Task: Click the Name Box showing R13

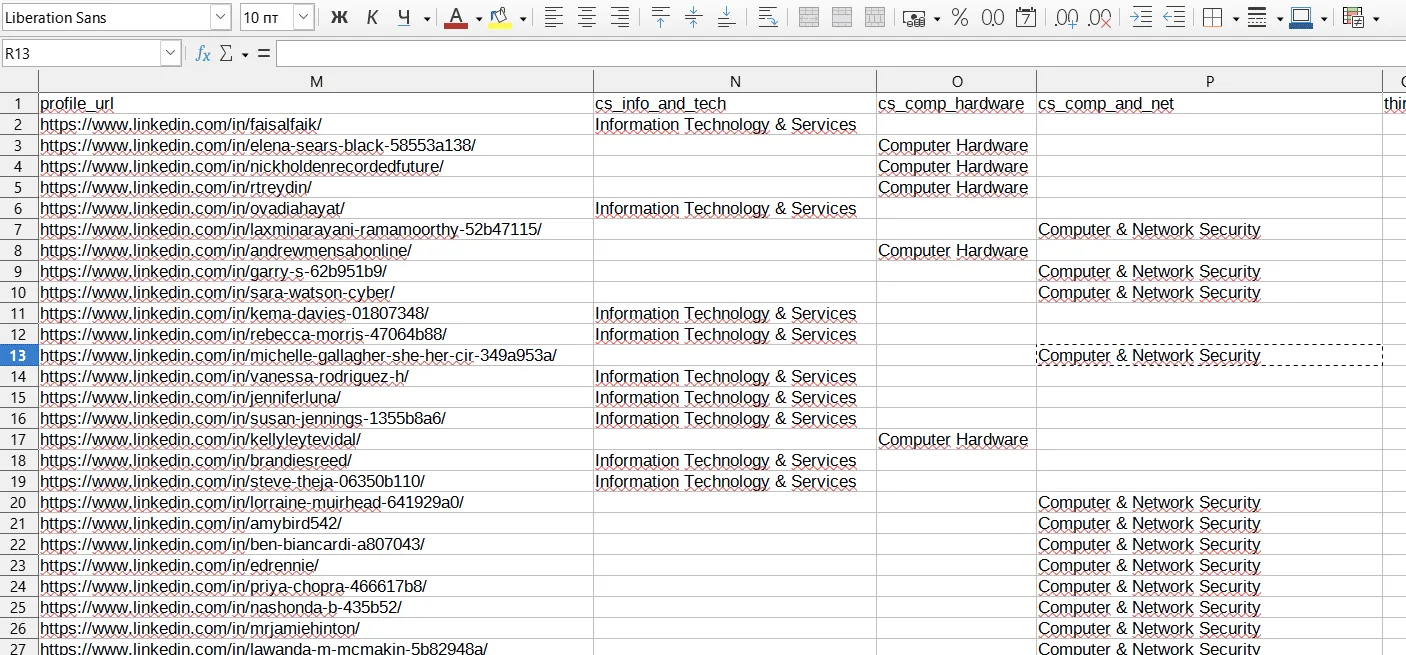Action: coord(81,54)
